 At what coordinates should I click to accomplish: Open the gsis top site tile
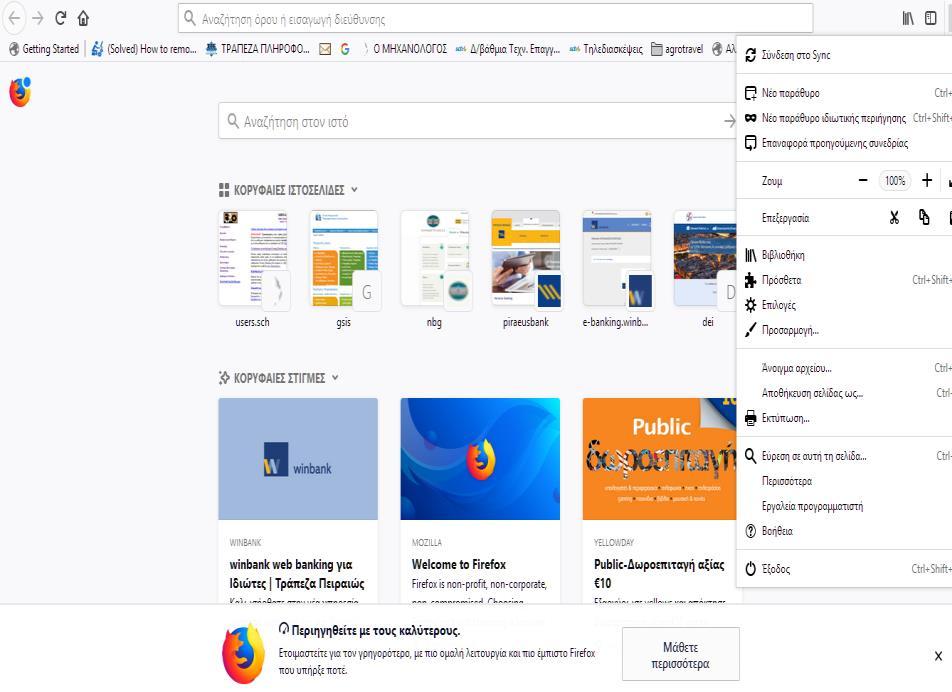[344, 269]
